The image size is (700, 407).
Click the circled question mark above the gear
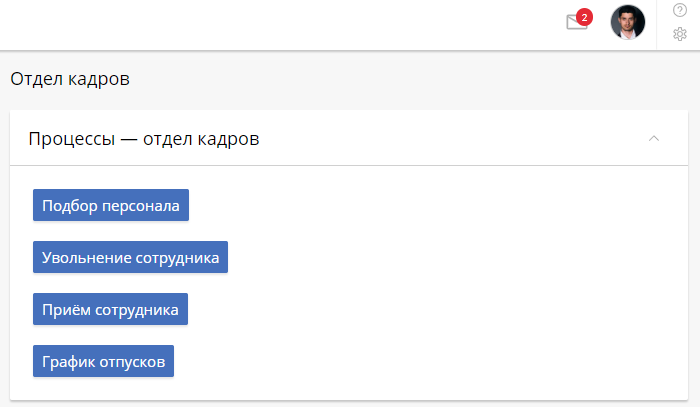pyautogui.click(x=679, y=10)
